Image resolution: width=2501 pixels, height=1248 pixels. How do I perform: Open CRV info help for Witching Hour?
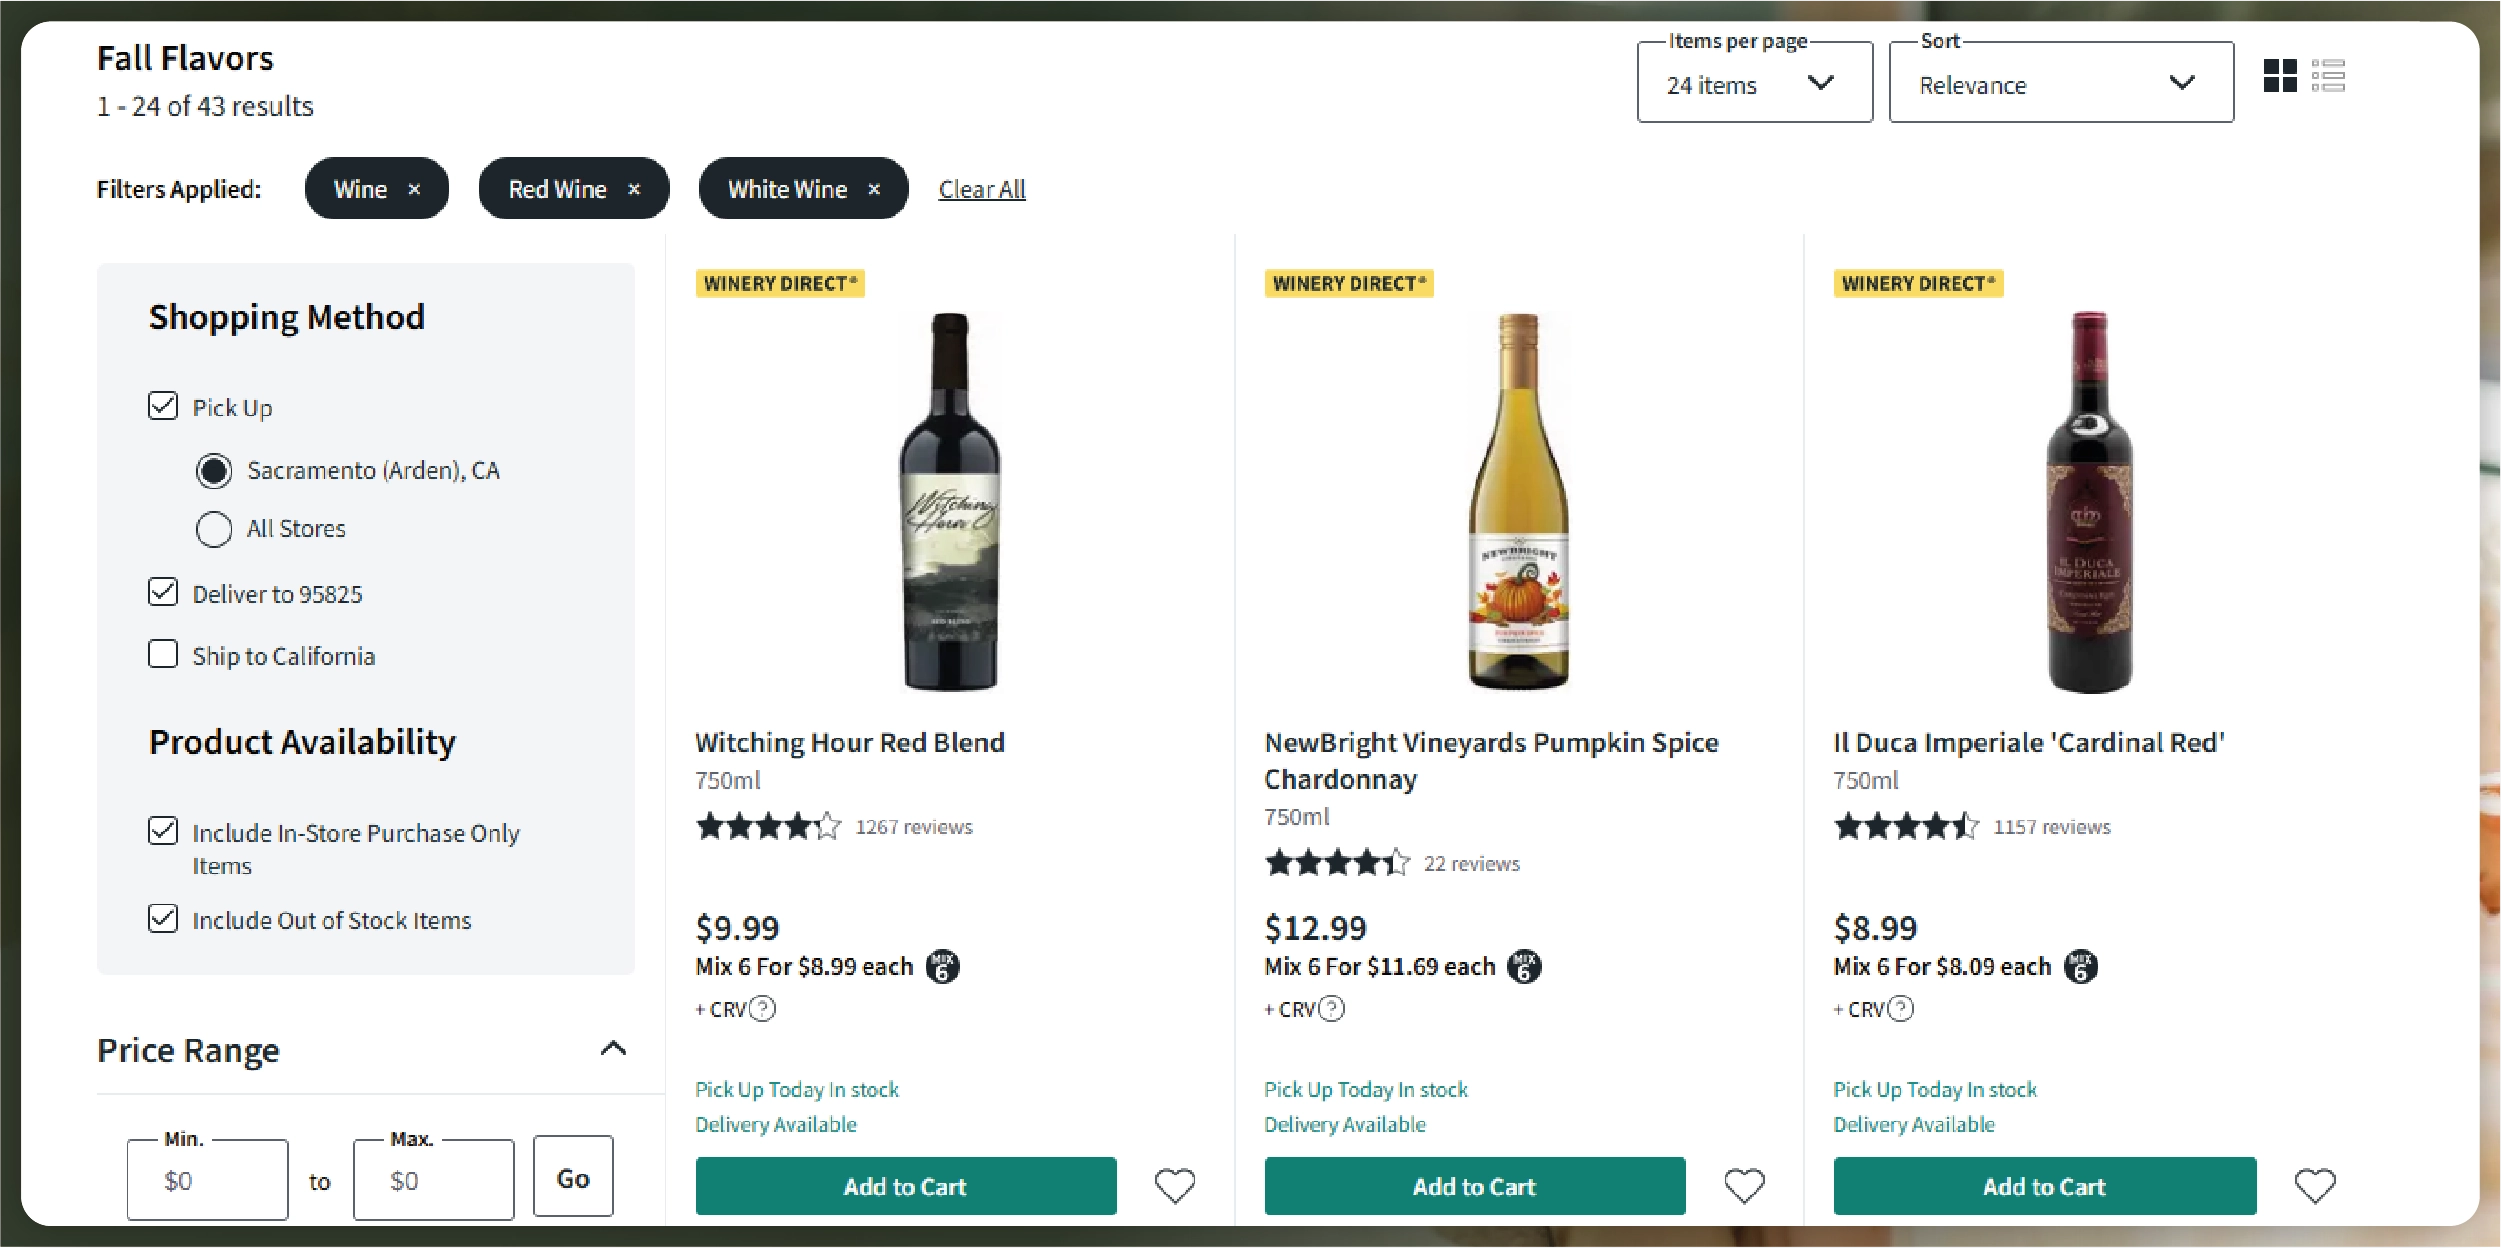coord(762,1009)
